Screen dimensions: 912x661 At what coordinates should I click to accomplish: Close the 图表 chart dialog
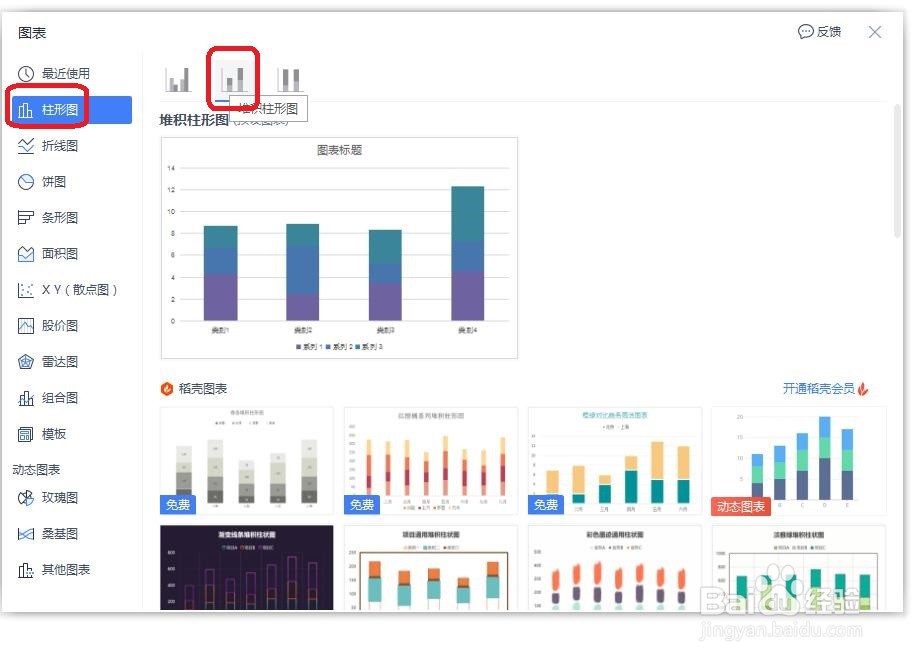click(875, 32)
